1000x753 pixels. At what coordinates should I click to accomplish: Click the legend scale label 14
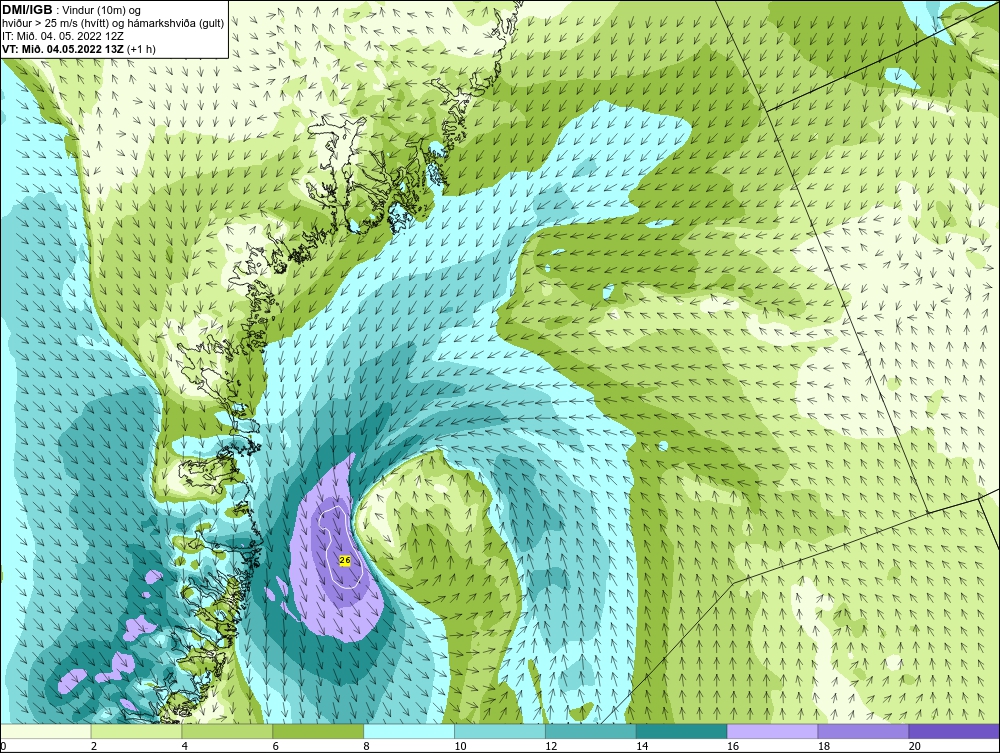coord(642,746)
